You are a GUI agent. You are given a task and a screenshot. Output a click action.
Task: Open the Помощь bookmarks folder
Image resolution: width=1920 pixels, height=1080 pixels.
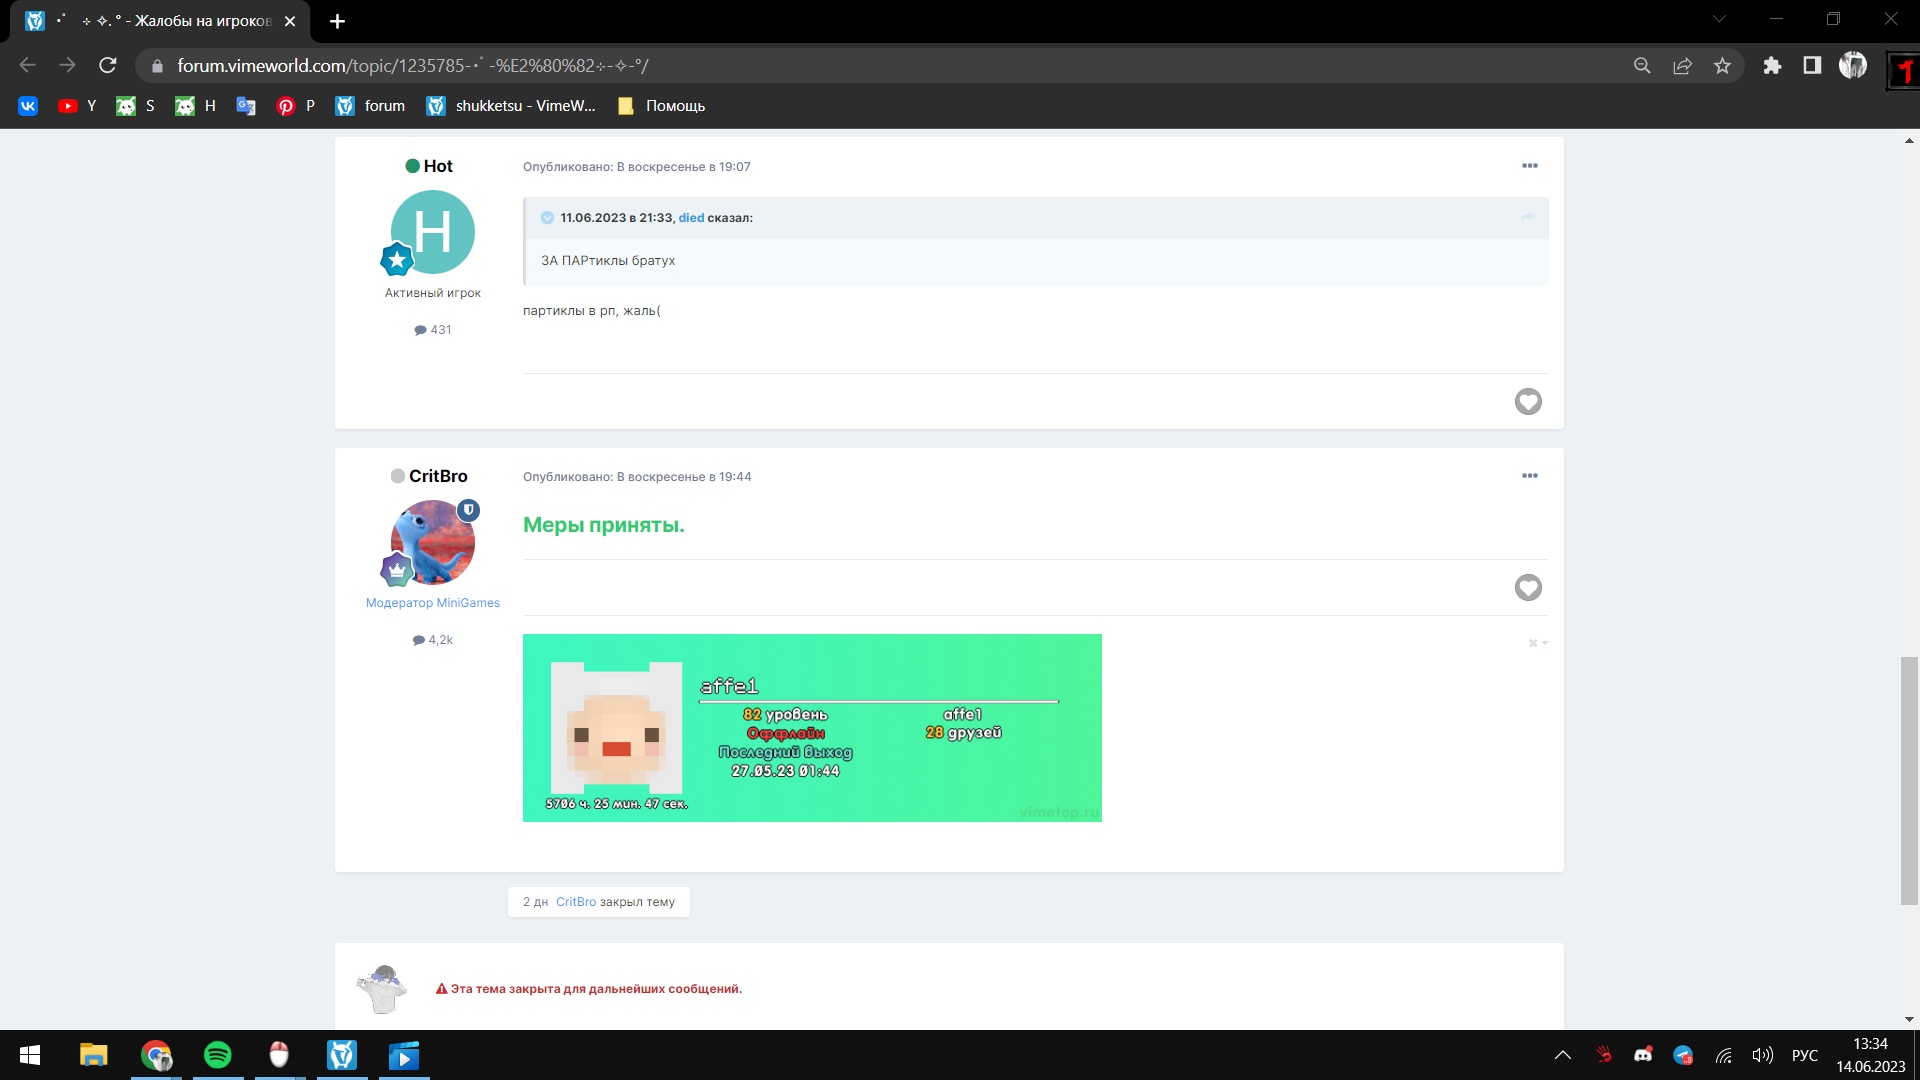[x=662, y=106]
